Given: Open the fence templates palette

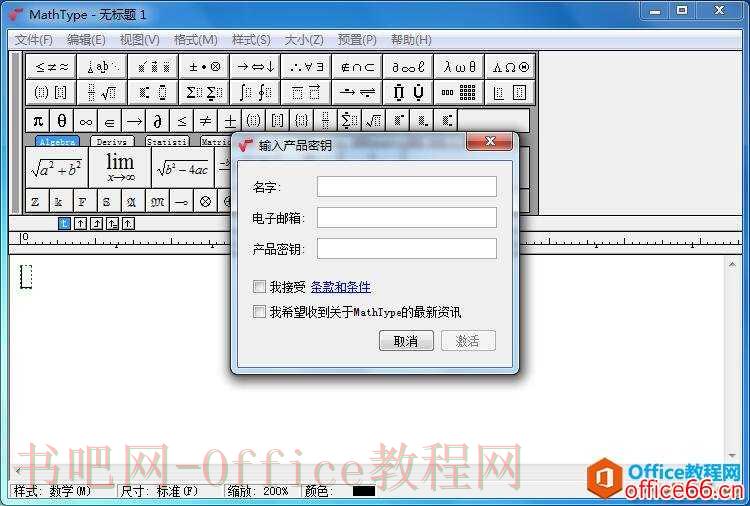Looking at the screenshot, I should (x=51, y=92).
